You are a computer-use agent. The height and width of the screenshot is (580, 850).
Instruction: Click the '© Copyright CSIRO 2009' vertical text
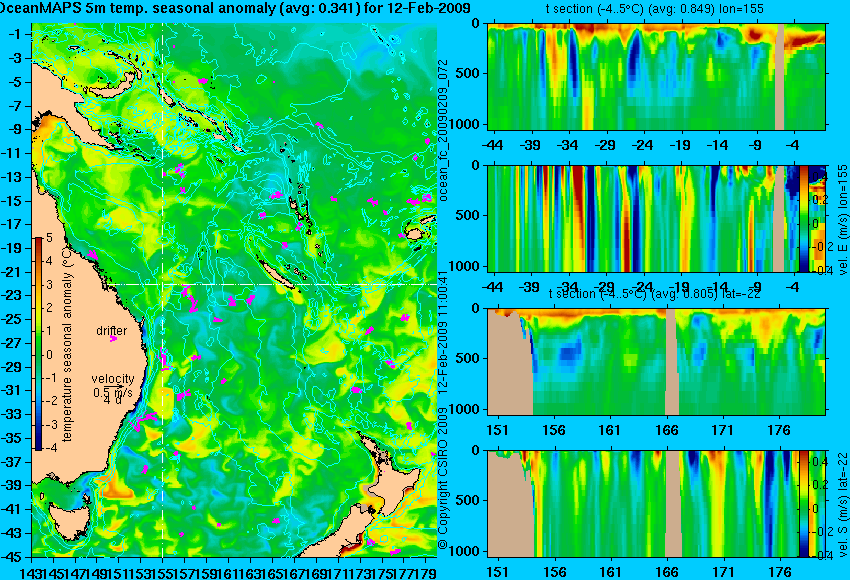pyautogui.click(x=443, y=478)
